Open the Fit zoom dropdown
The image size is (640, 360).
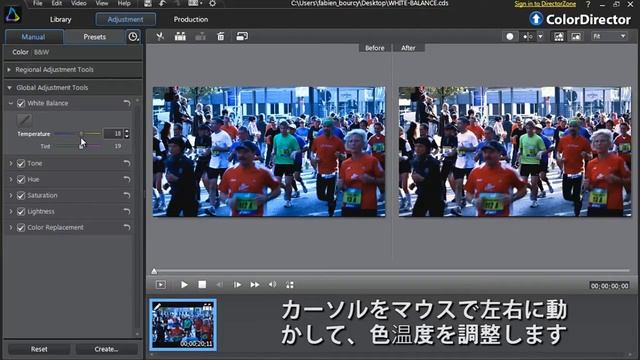609,36
